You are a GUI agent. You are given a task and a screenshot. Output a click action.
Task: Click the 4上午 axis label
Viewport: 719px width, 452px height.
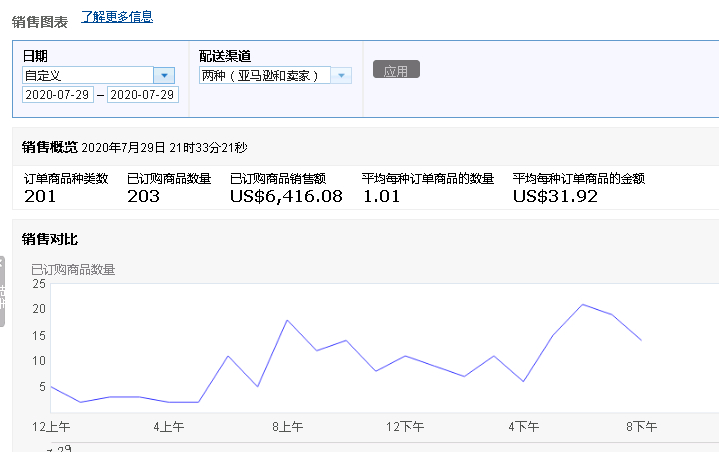click(169, 427)
